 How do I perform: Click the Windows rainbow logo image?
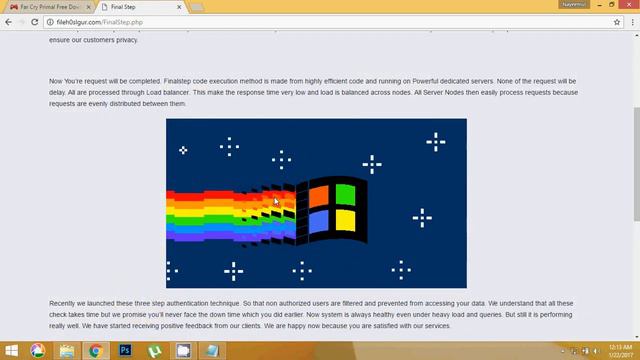316,203
